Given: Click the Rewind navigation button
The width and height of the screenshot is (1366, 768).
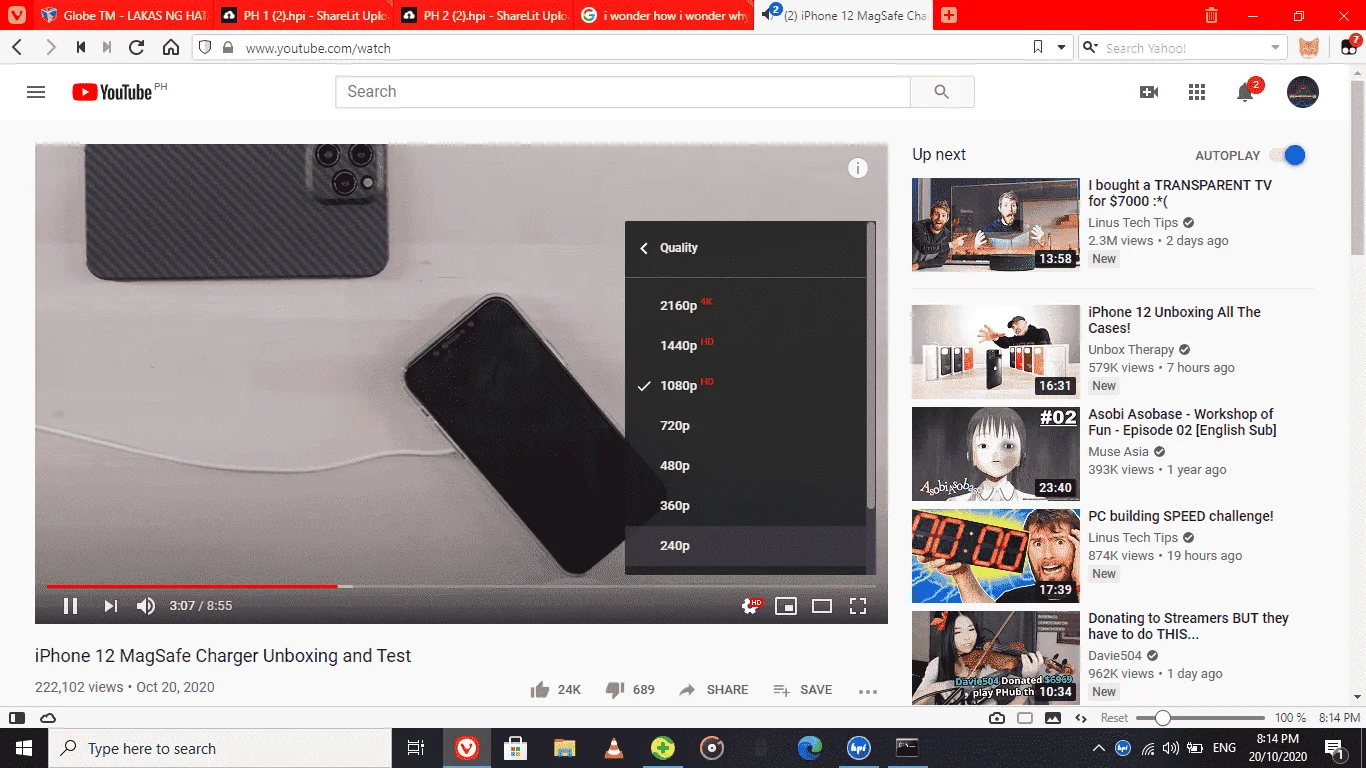Looking at the screenshot, I should coord(80,47).
